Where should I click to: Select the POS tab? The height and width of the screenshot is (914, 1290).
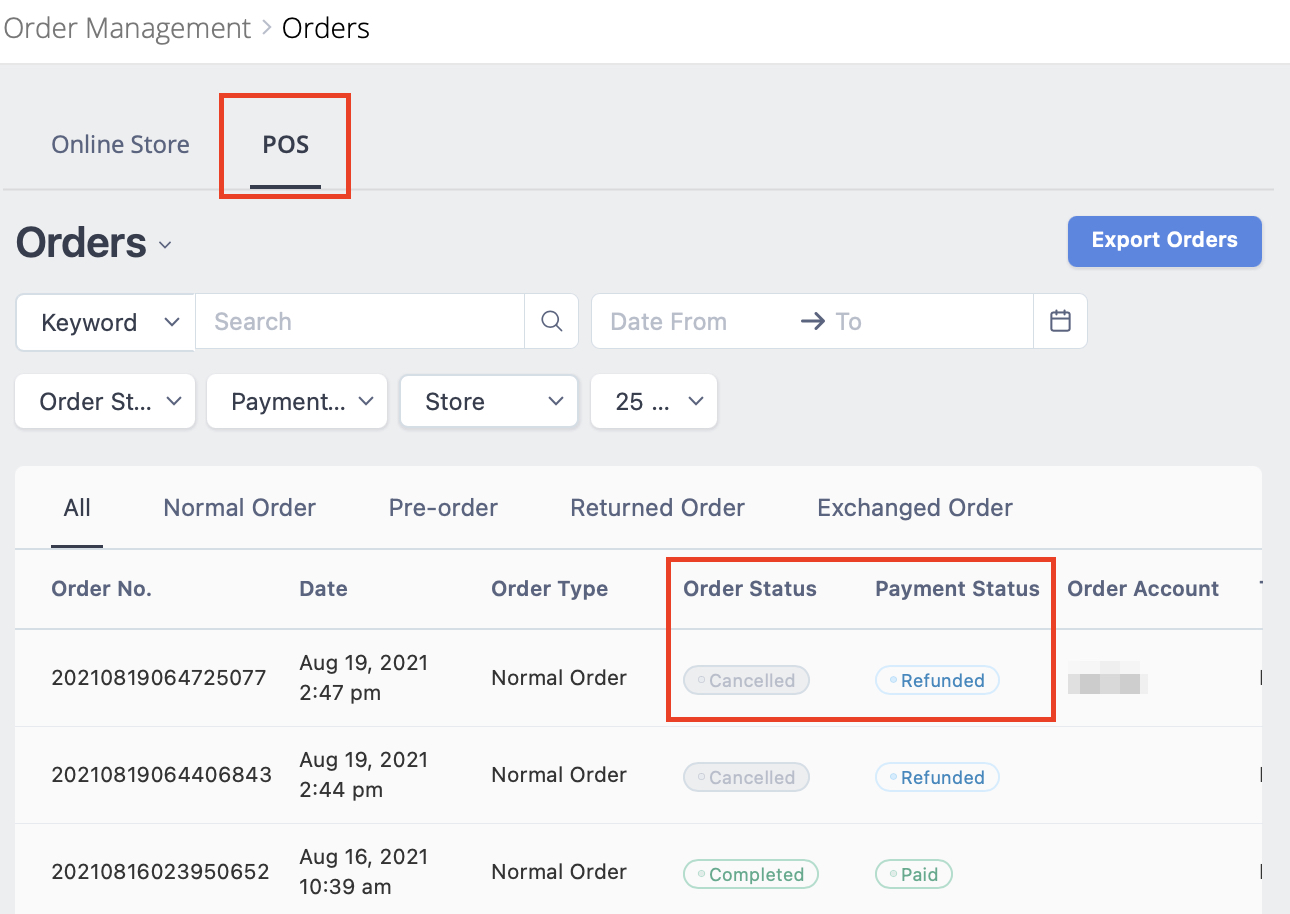pos(285,144)
